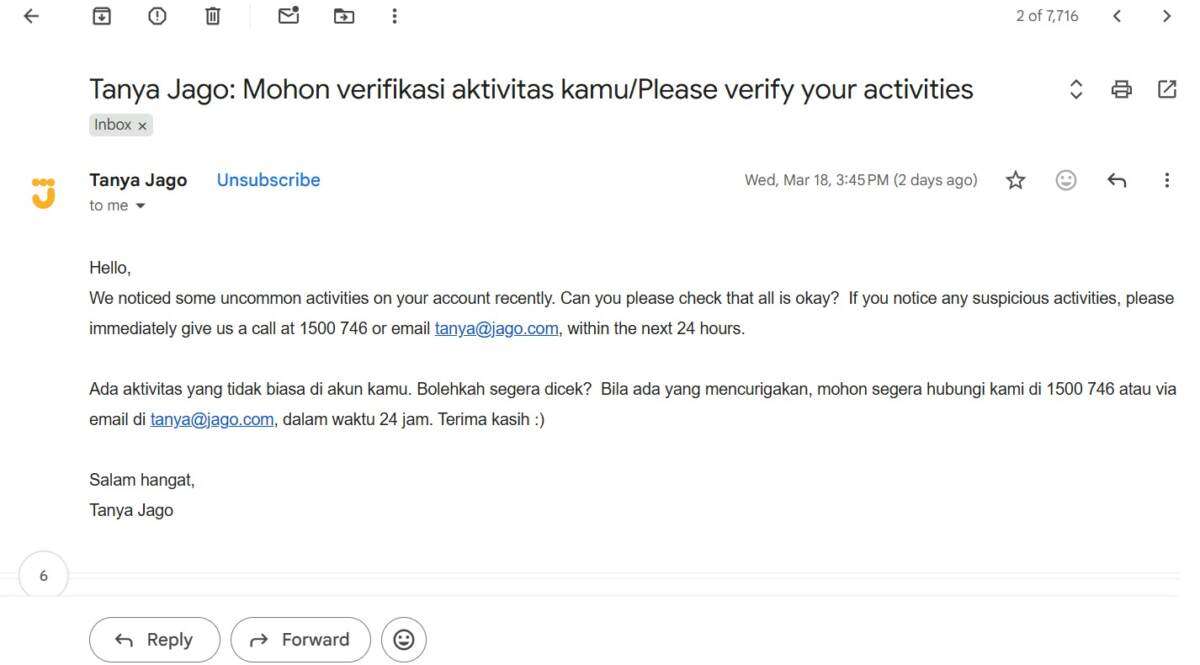Expand or collapse all messages
This screenshot has width=1200, height=665.
coord(1076,89)
